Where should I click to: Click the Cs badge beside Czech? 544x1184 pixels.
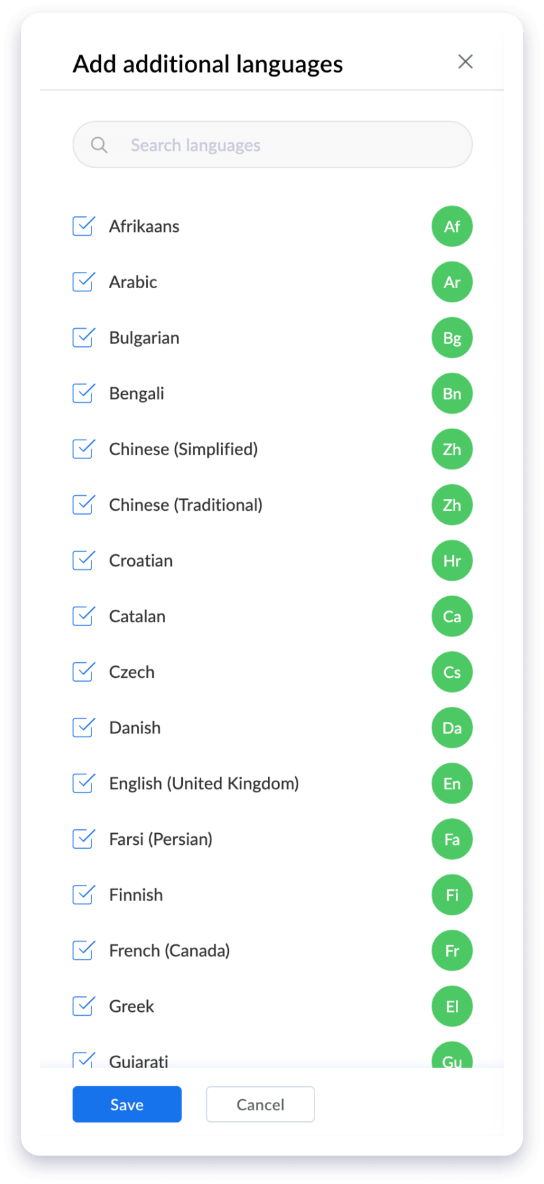click(452, 672)
